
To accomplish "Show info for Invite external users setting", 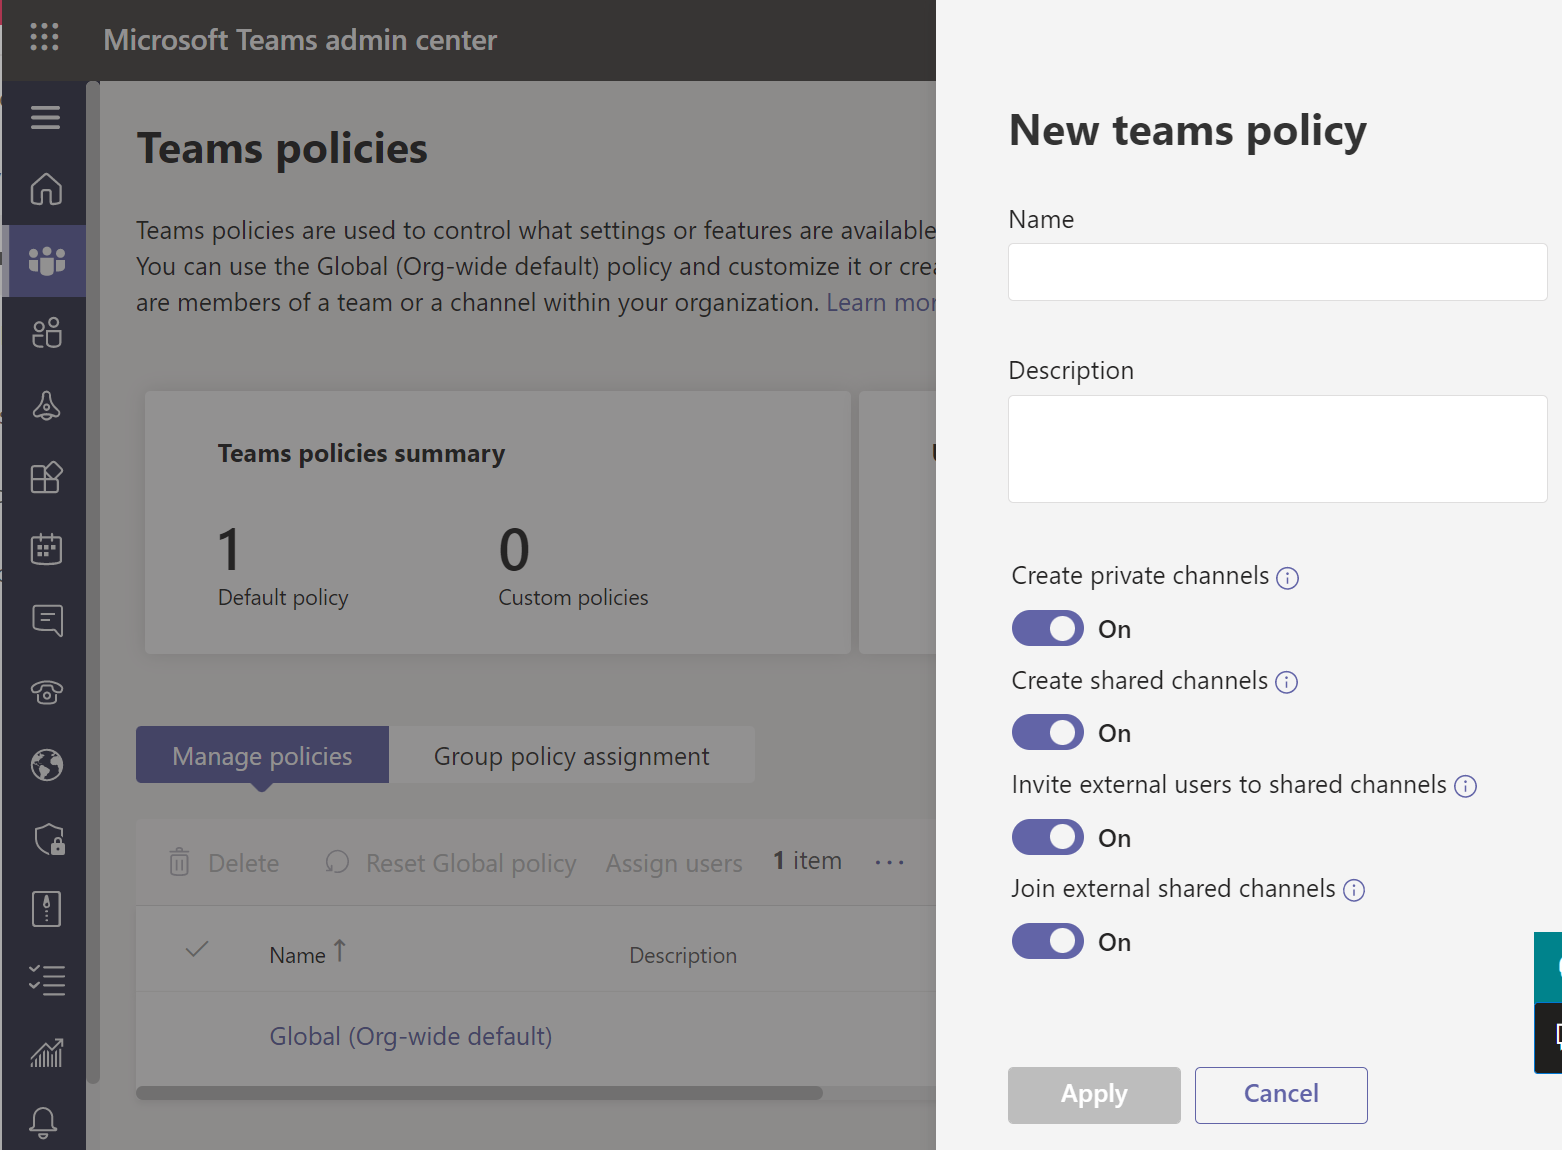I will [x=1465, y=786].
